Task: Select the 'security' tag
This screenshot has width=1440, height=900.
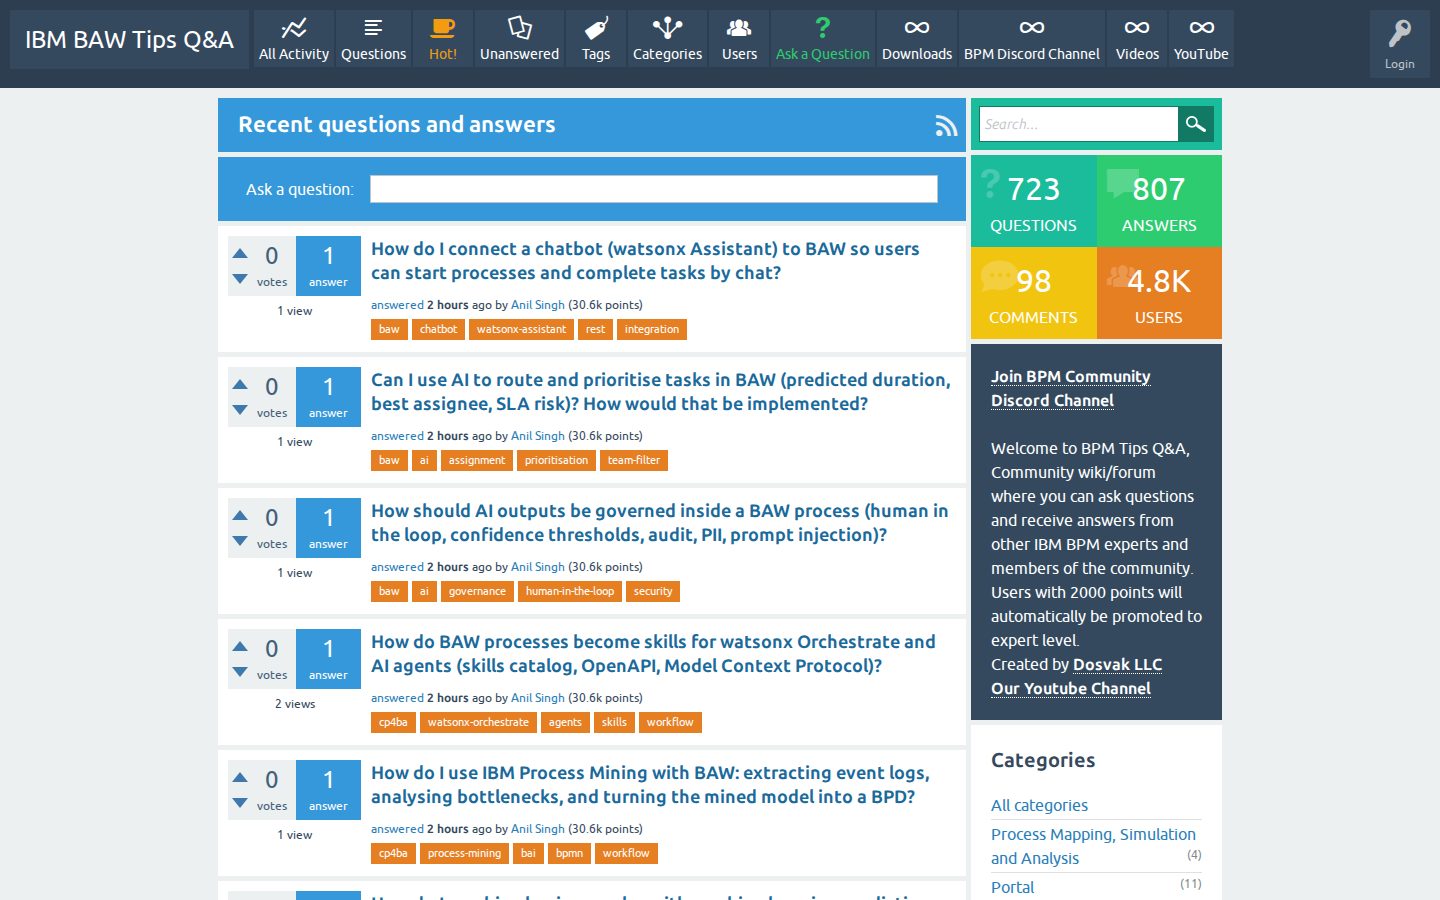Action: 653,591
